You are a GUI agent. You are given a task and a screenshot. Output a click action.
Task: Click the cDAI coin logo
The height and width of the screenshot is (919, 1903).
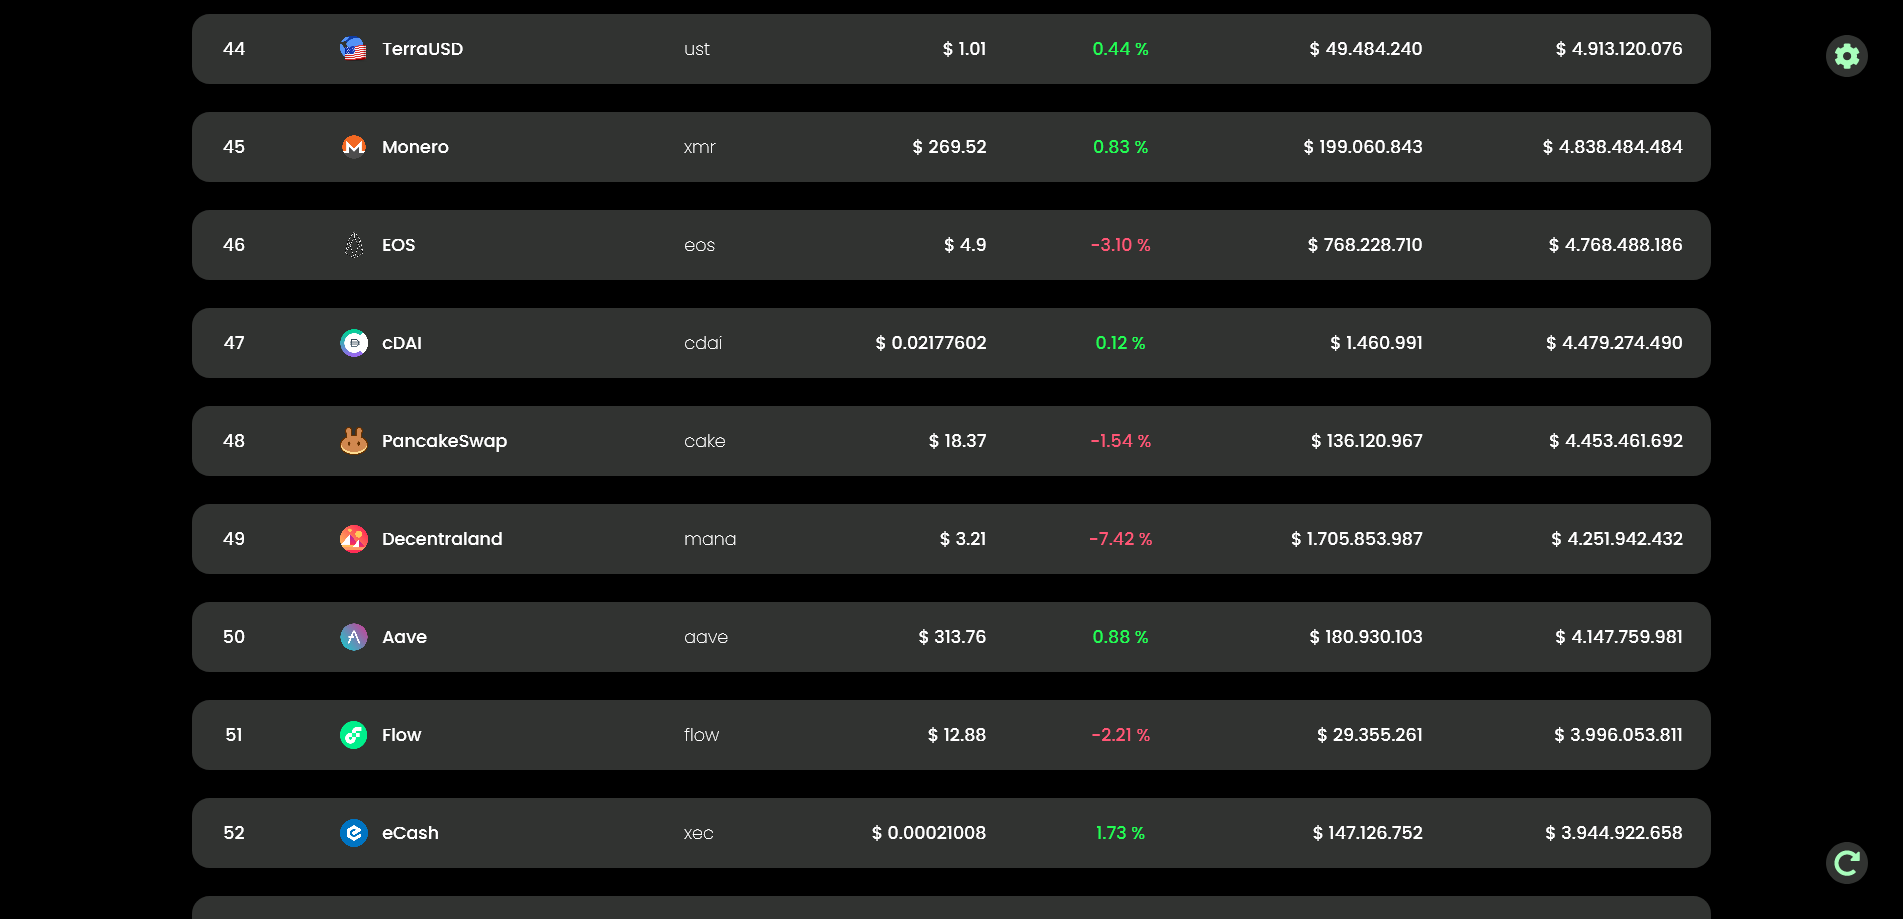354,343
